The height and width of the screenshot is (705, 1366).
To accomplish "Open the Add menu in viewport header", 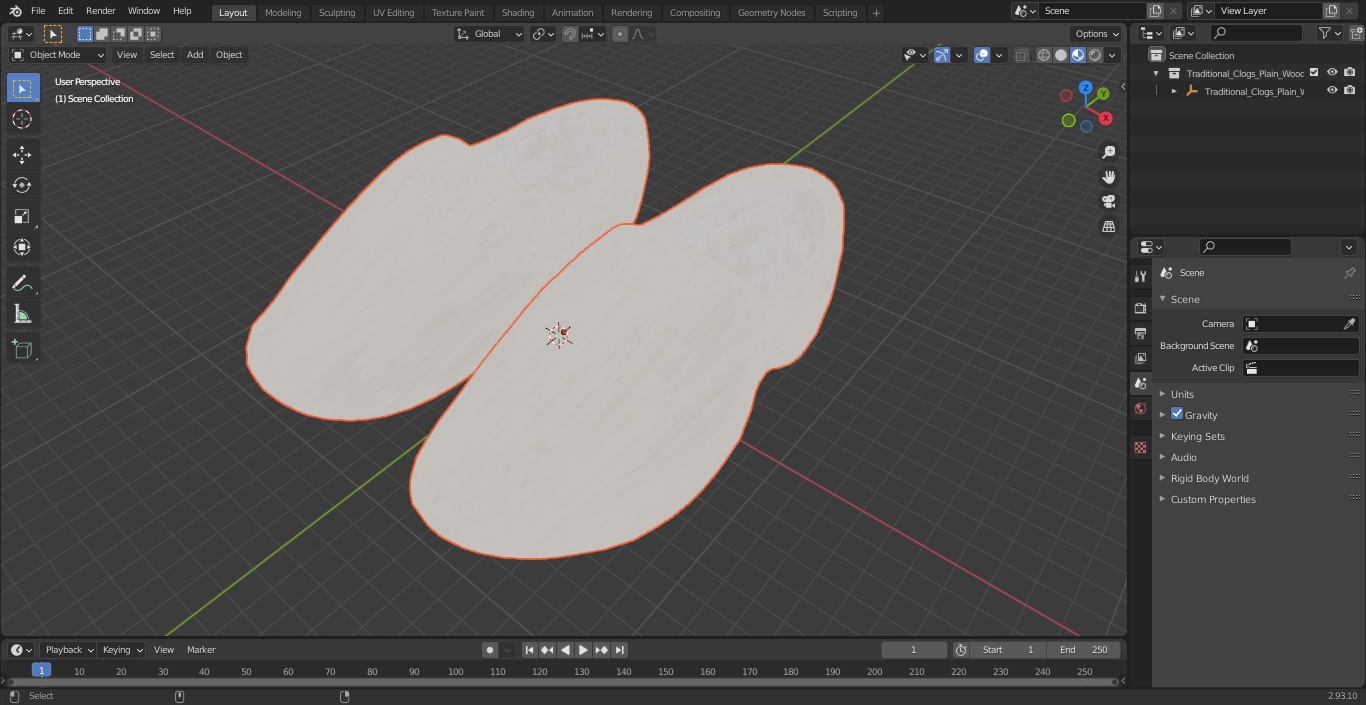I will [195, 55].
